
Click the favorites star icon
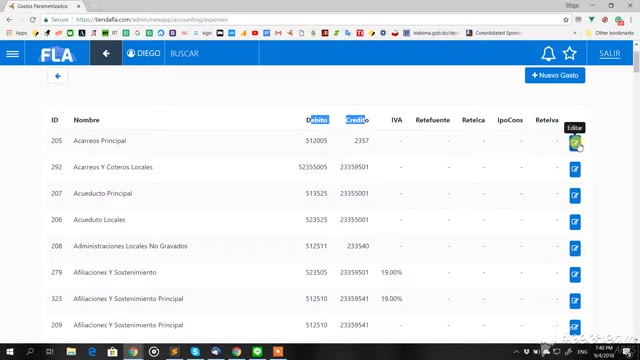coord(569,53)
